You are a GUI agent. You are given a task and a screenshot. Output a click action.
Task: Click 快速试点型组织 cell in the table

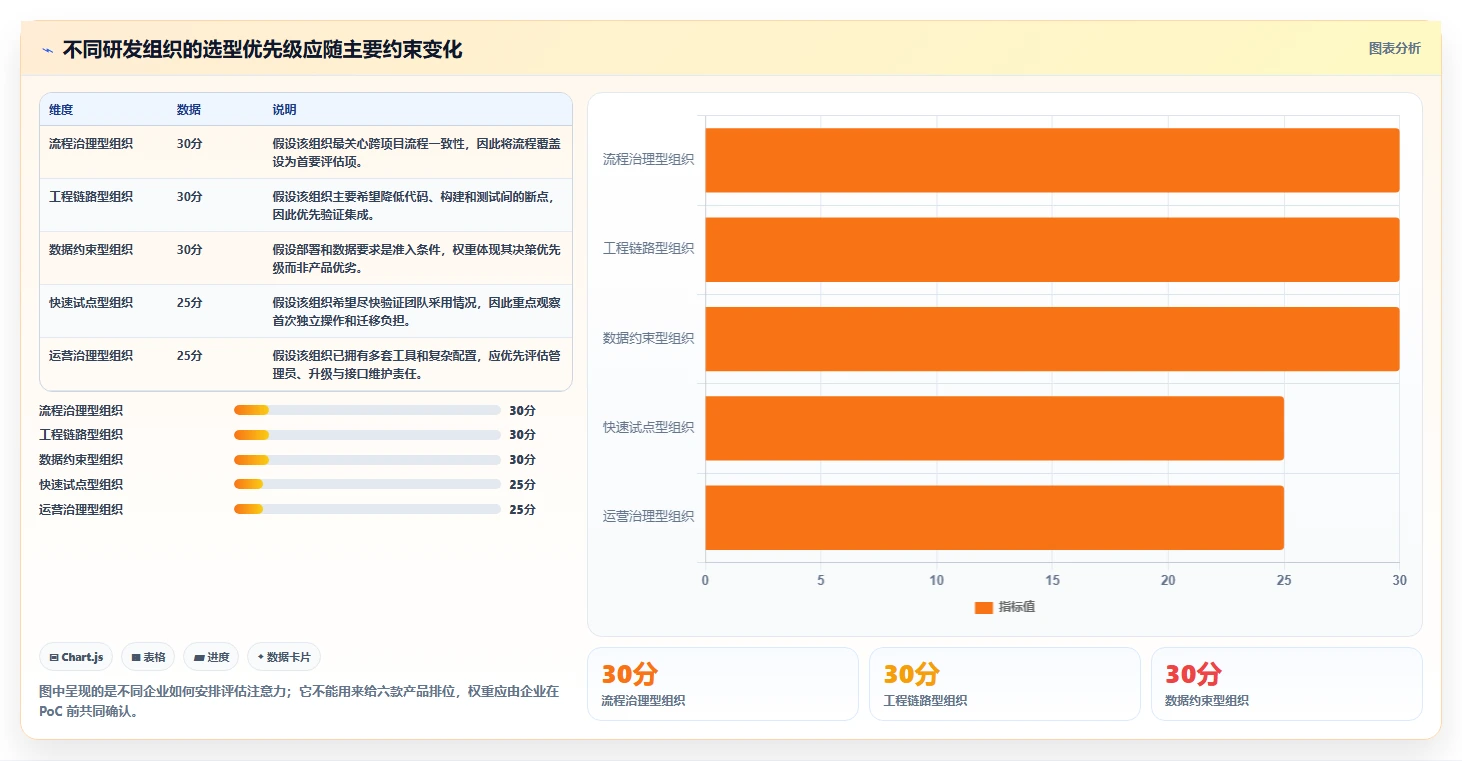coord(91,303)
